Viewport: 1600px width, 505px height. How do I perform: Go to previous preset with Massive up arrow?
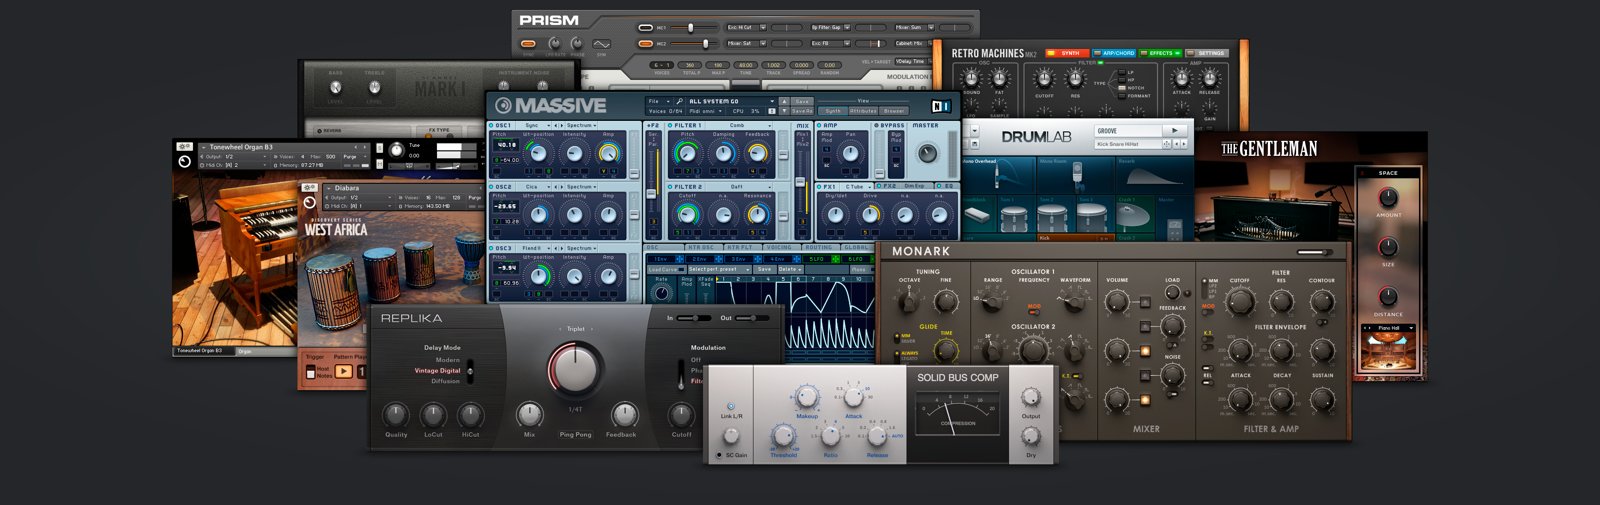click(784, 101)
